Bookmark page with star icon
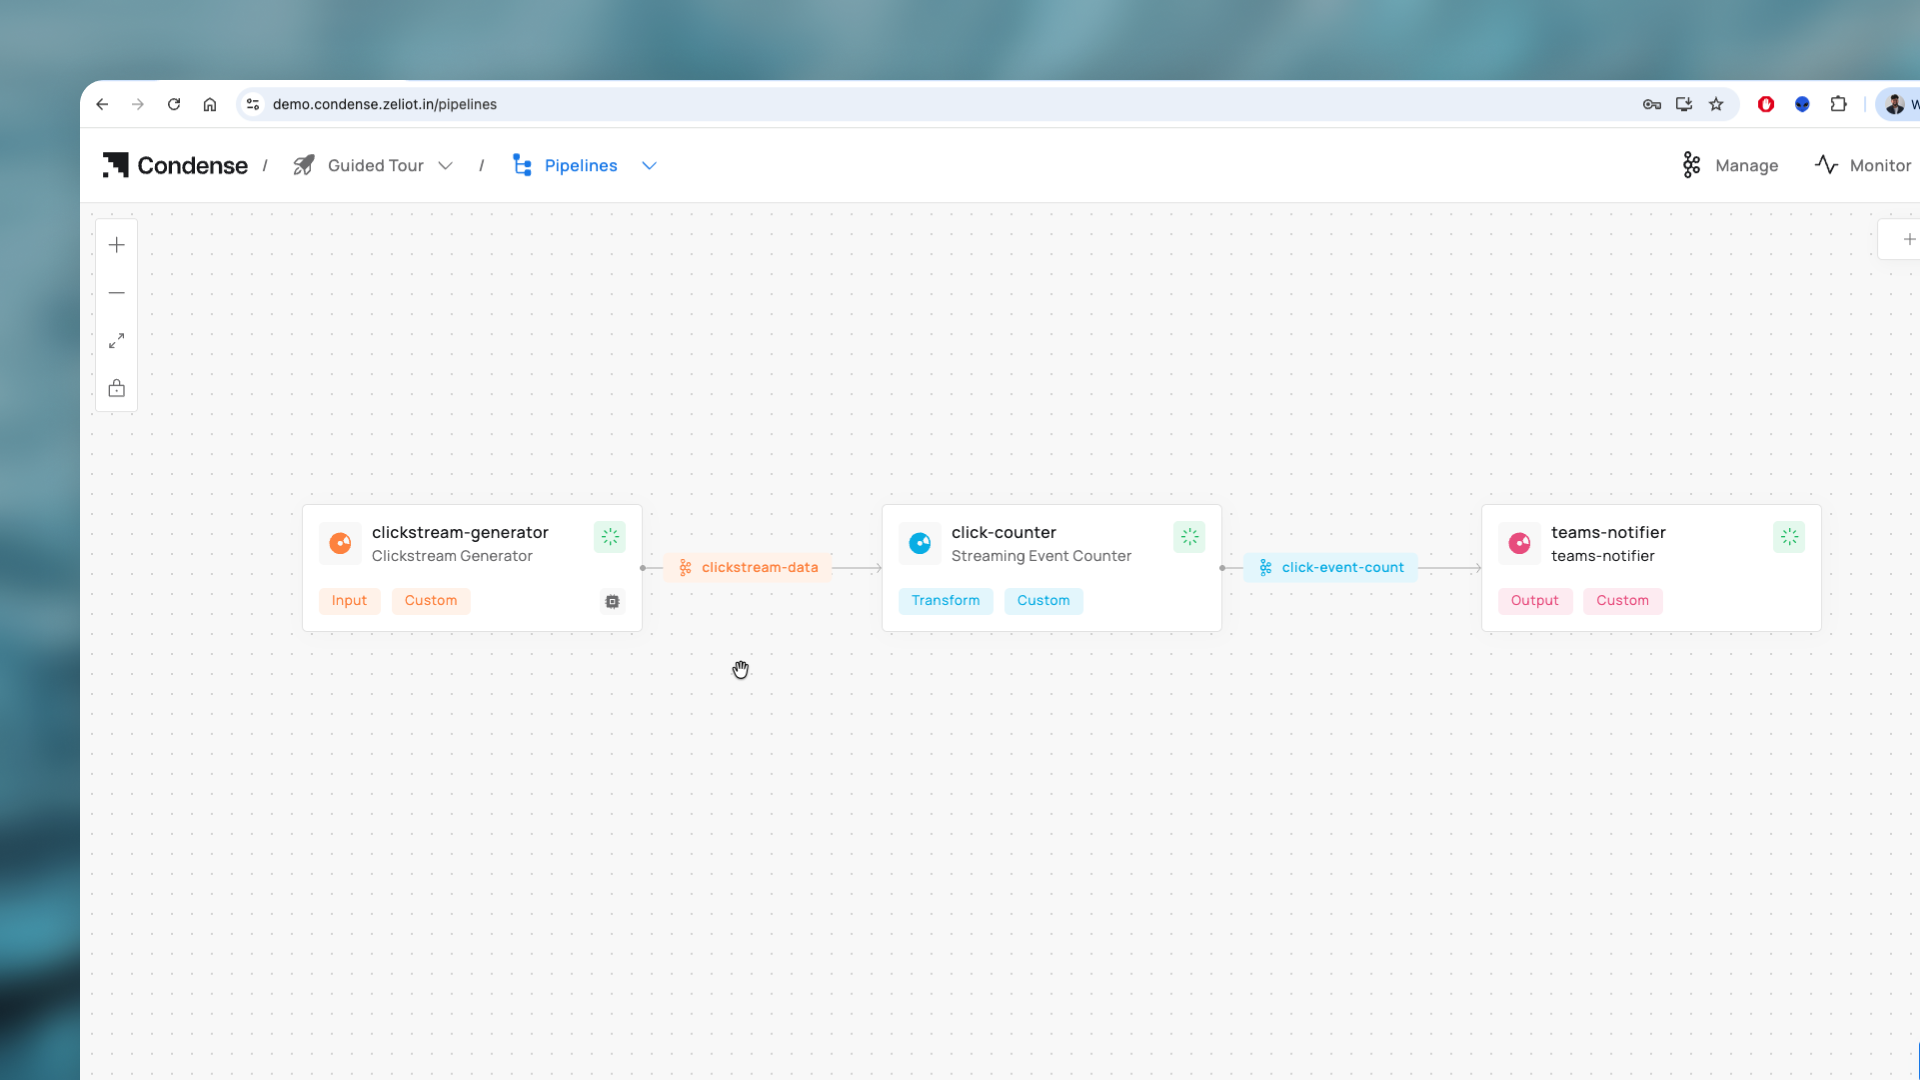The height and width of the screenshot is (1080, 1920). tap(1716, 104)
